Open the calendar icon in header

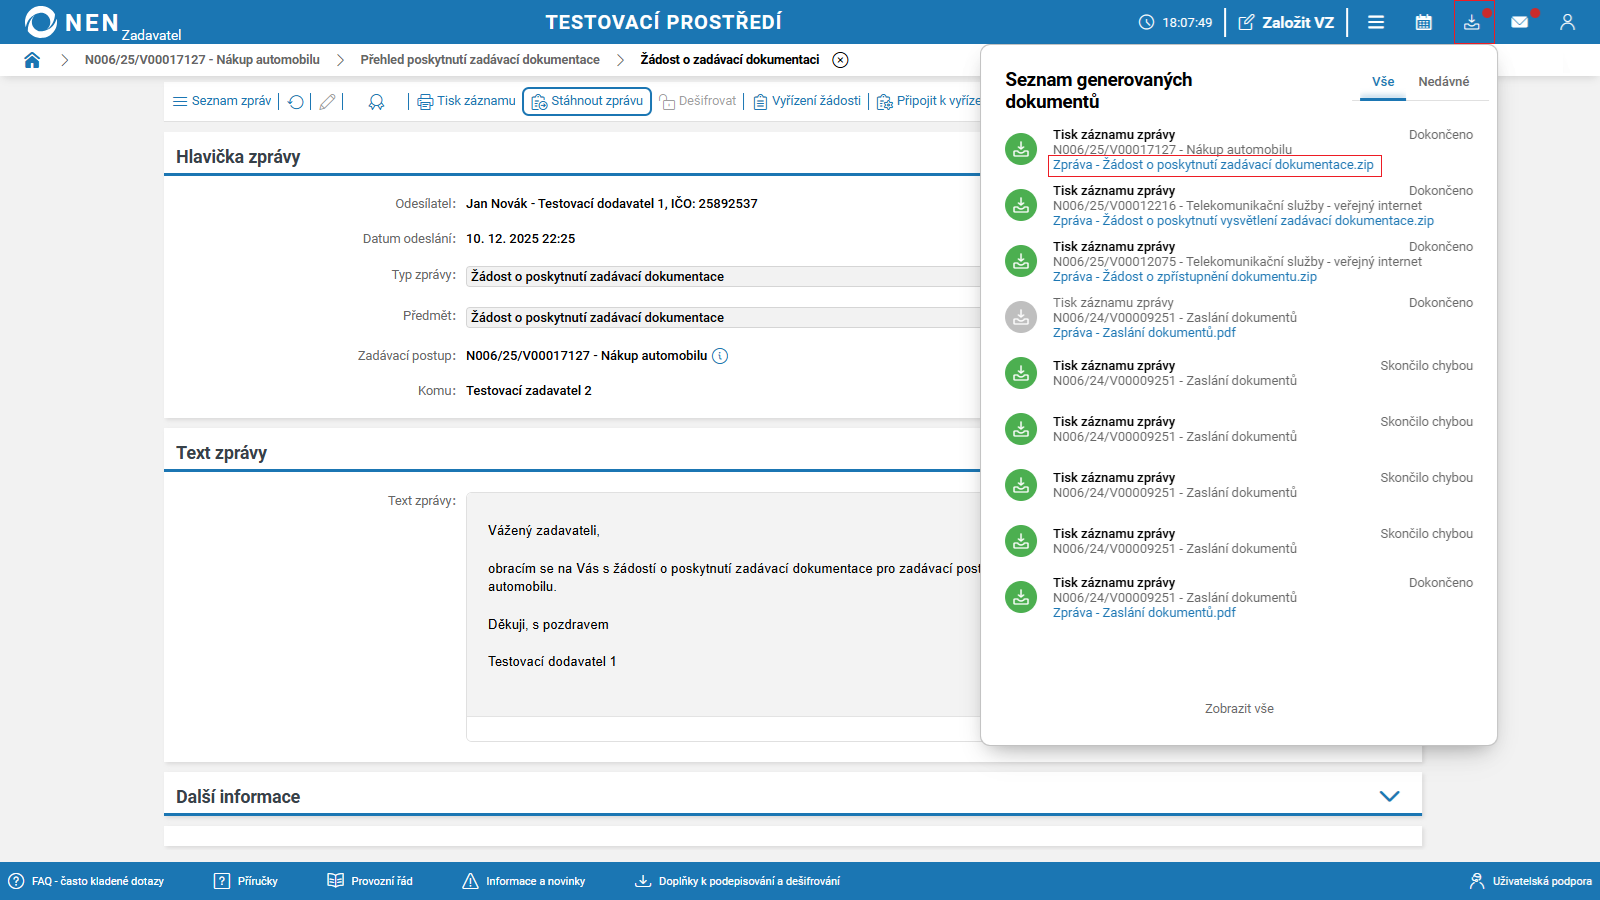click(1423, 22)
